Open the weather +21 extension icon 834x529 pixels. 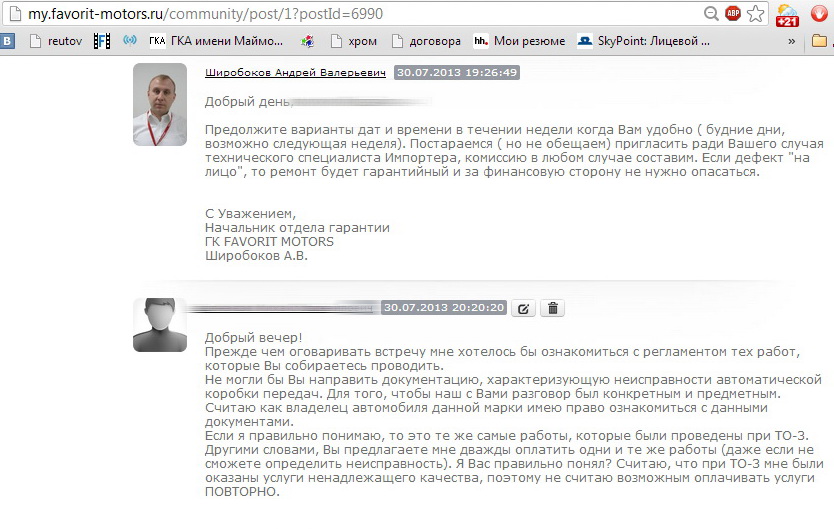(x=787, y=15)
